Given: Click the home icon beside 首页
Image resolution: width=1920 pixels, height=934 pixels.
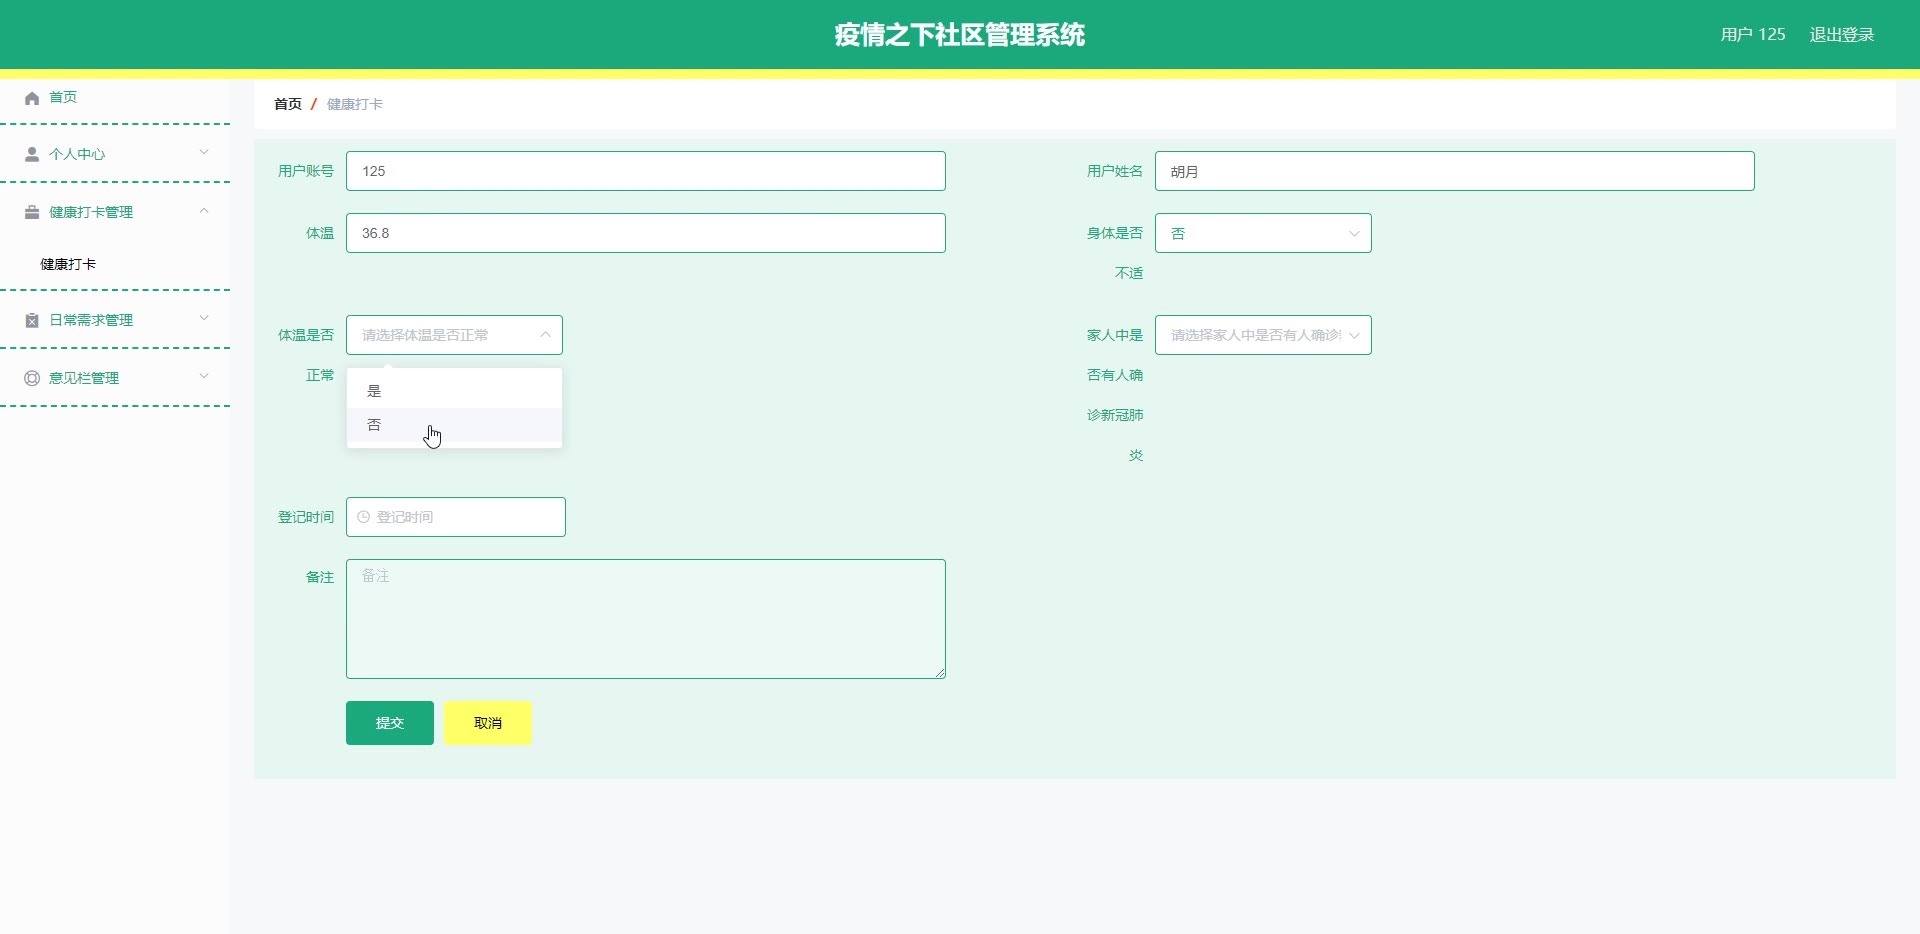Looking at the screenshot, I should coord(32,98).
